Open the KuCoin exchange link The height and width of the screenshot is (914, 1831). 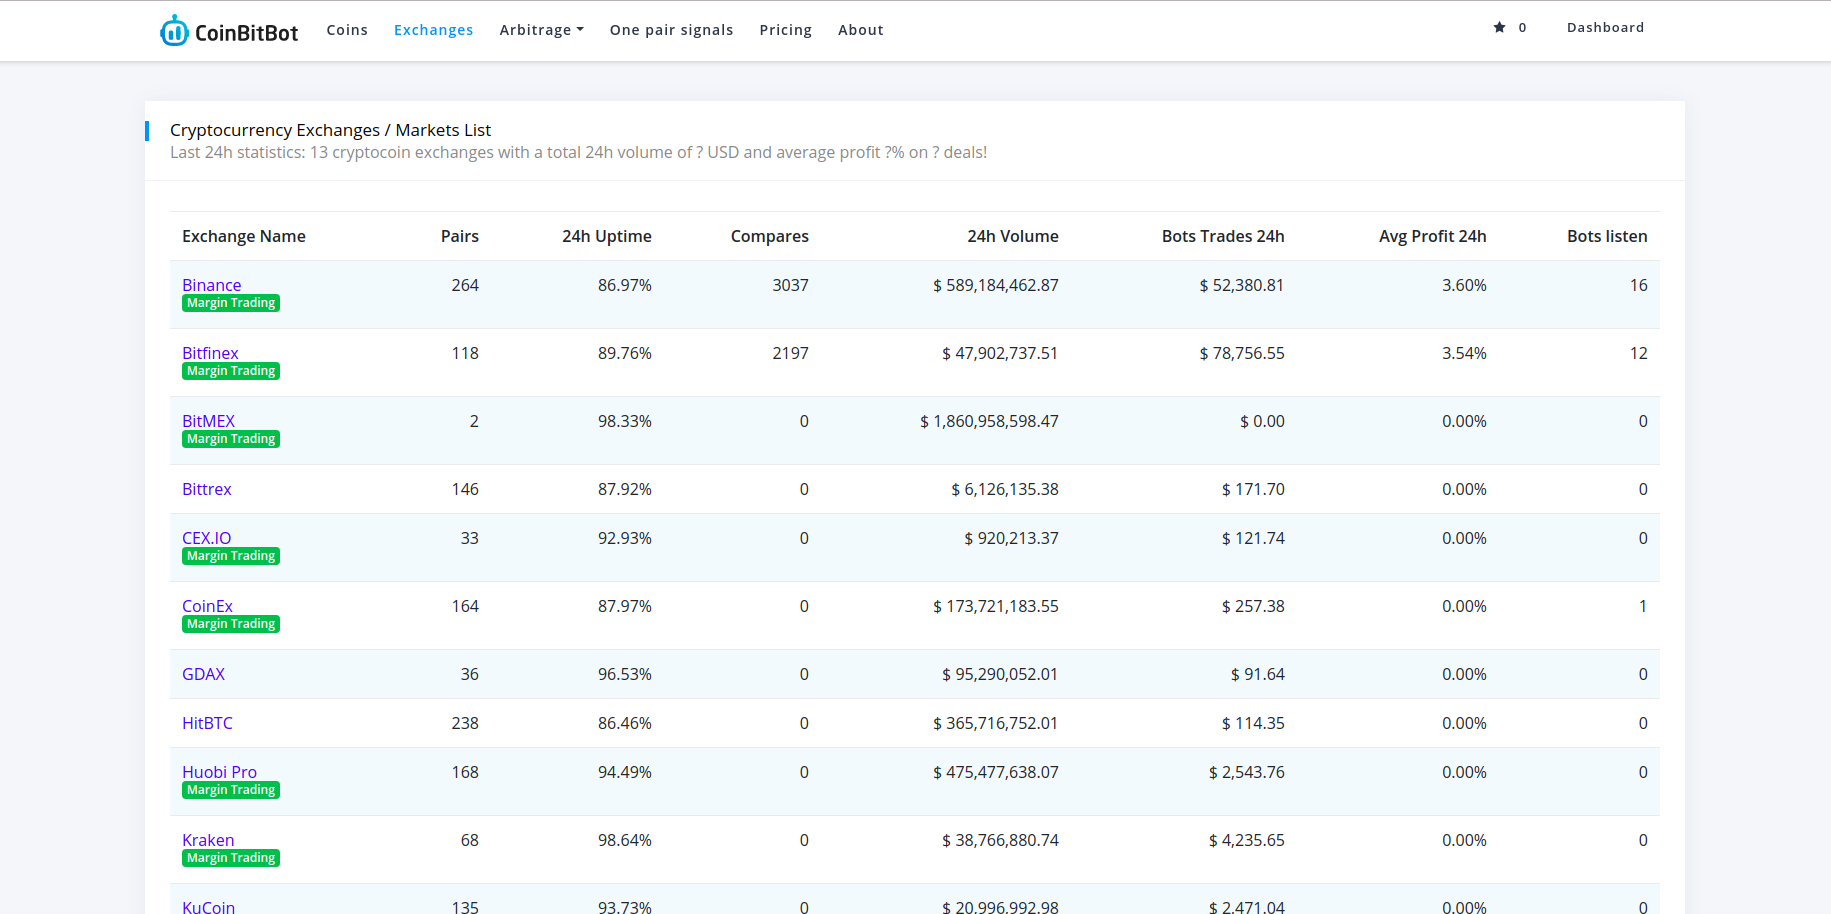[208, 906]
